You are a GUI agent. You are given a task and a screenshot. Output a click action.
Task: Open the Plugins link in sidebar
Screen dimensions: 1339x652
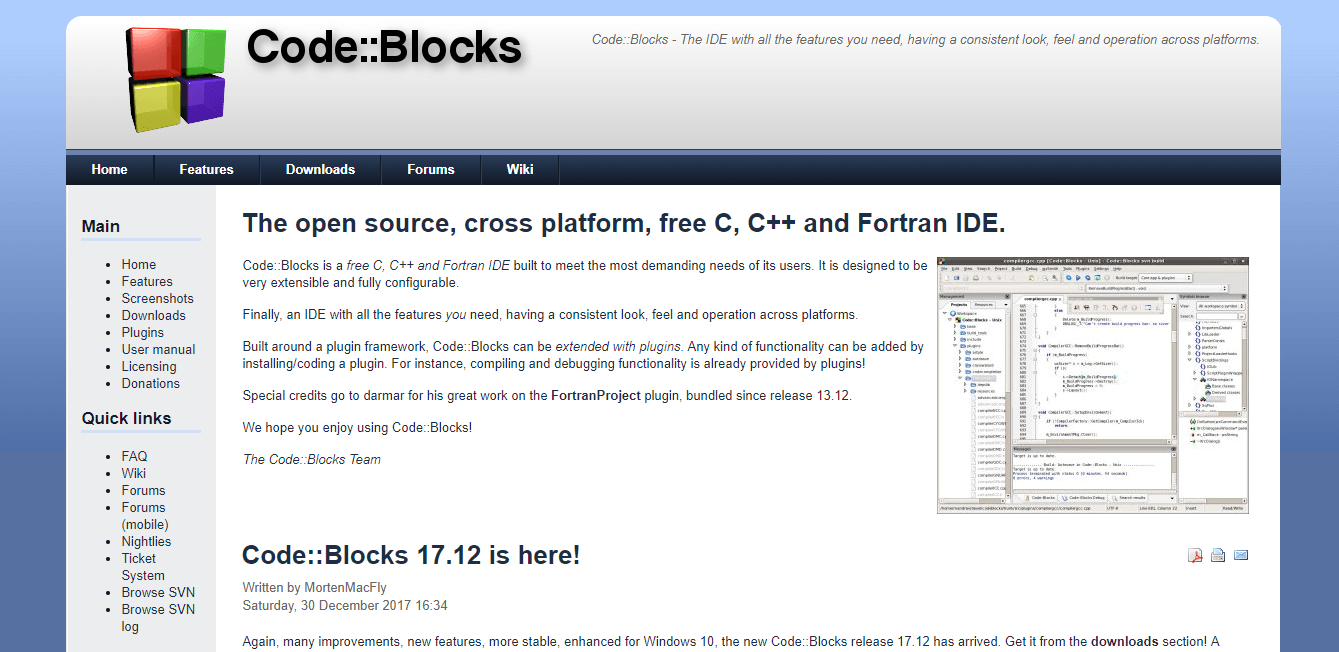[x=142, y=332]
